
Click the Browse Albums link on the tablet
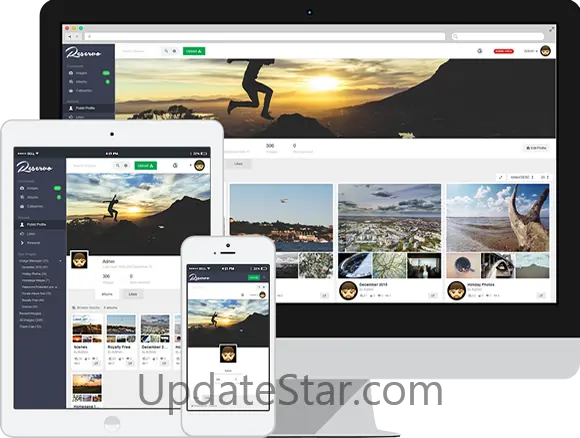pos(86,307)
